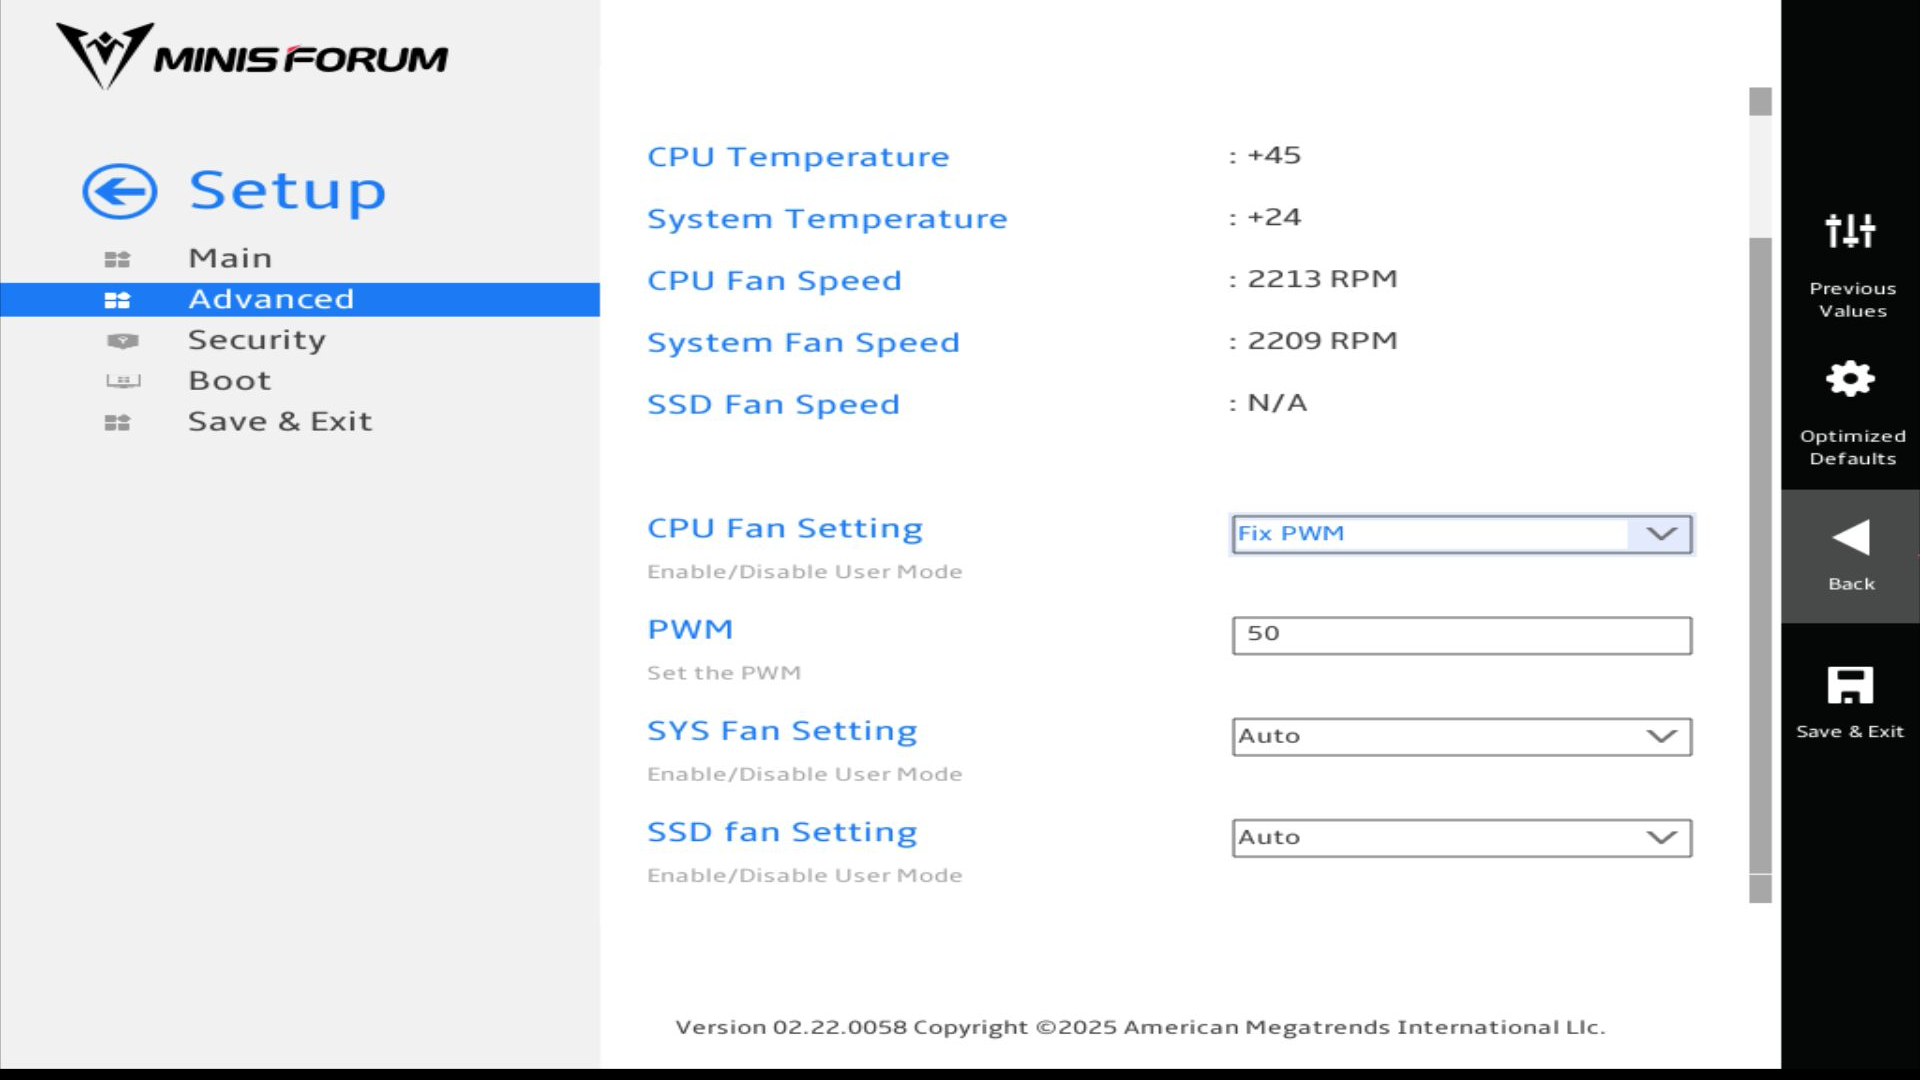Viewport: 1920px width, 1080px height.
Task: Click the Security shield icon in sidebar
Action: 122,341
